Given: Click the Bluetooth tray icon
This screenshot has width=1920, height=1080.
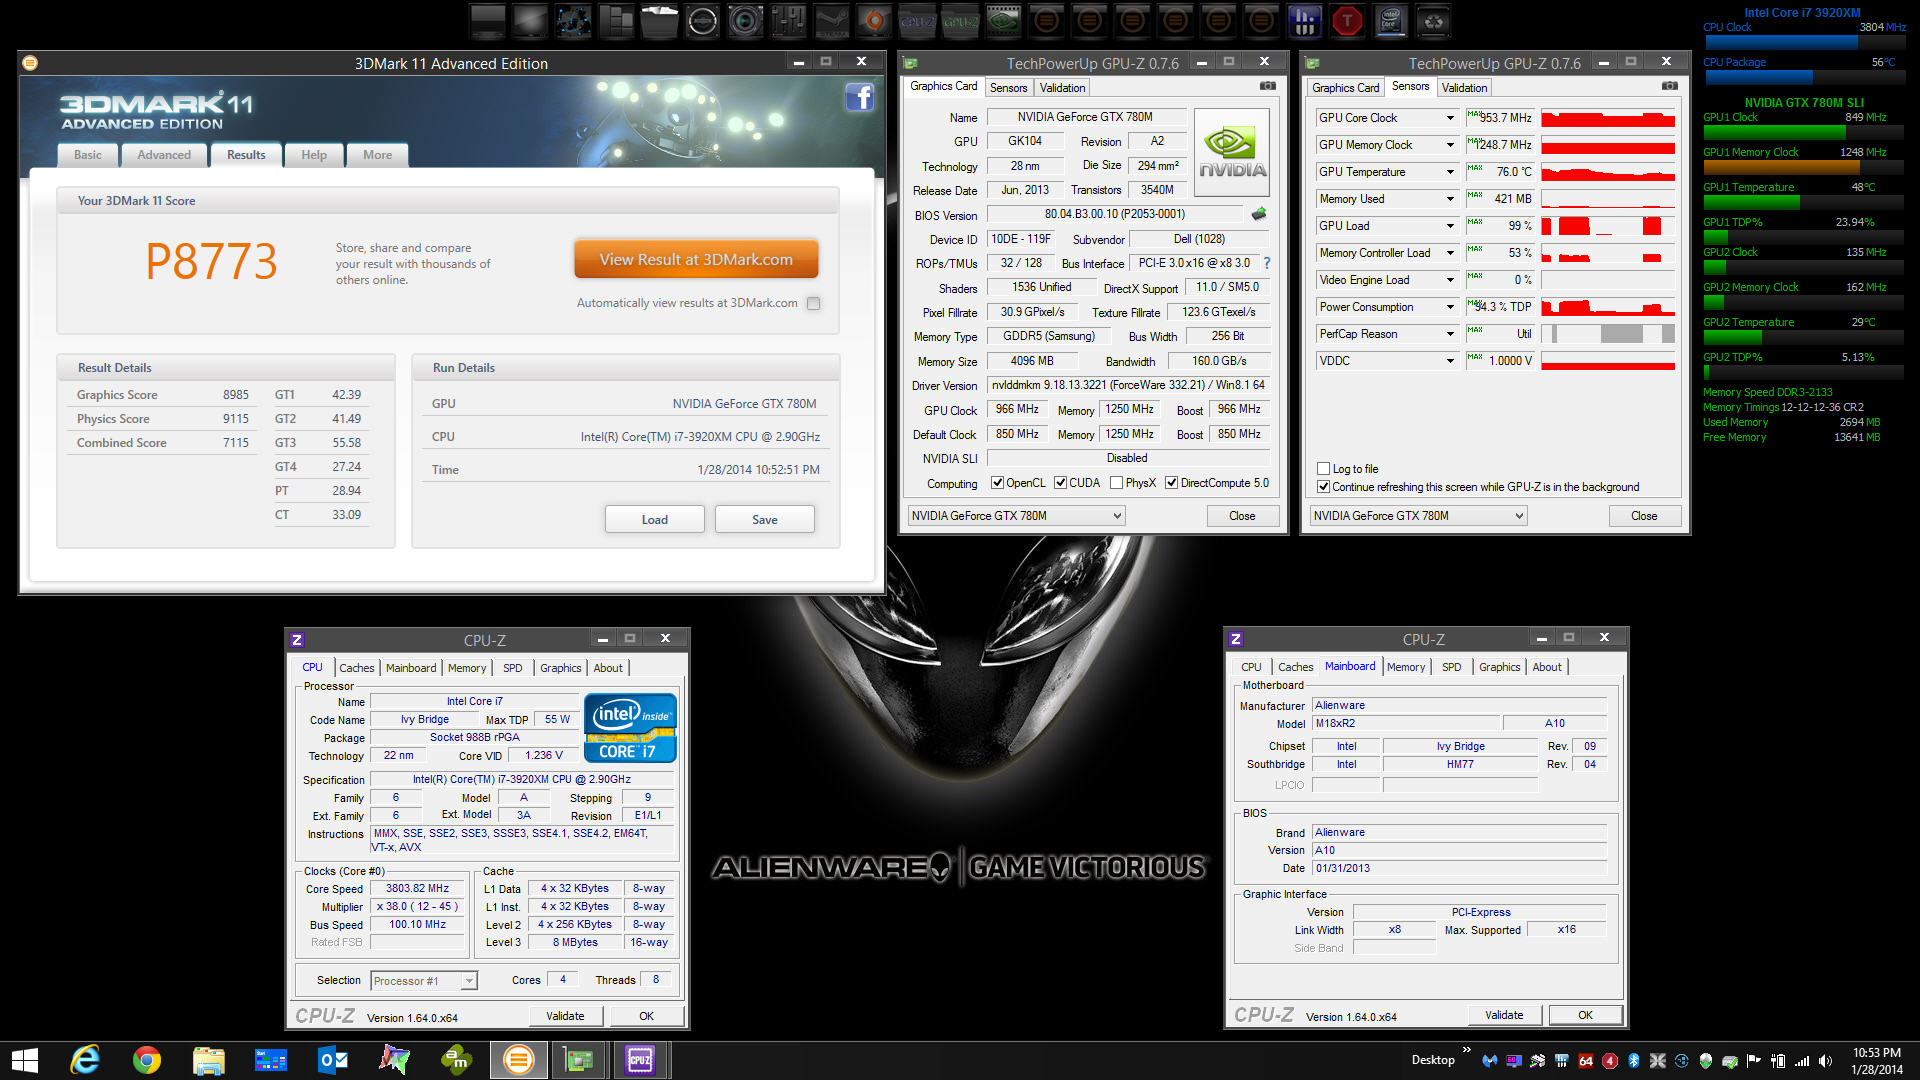Looking at the screenshot, I should tap(1634, 1061).
